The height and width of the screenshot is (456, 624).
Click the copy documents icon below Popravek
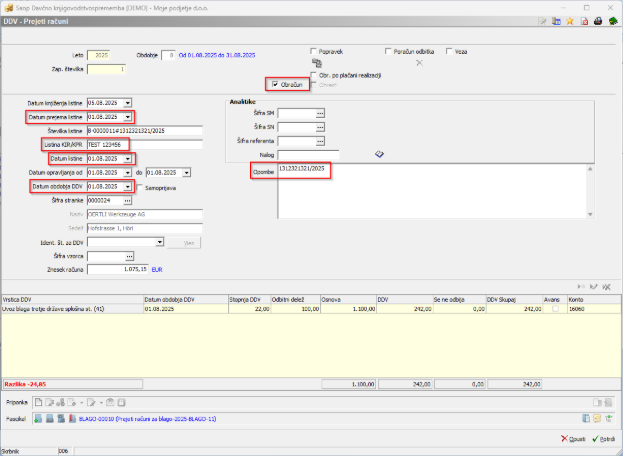(317, 63)
